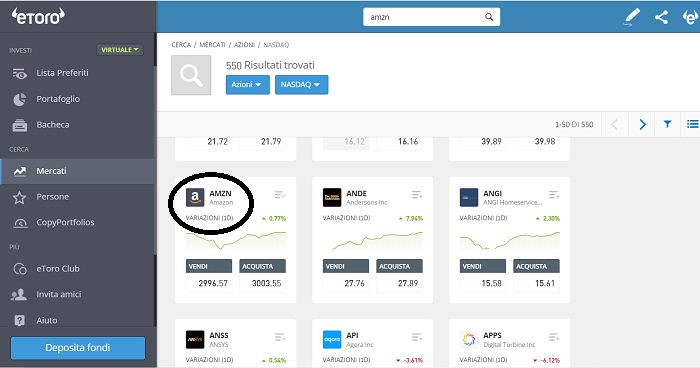The image size is (700, 368).
Task: Click the Agora Inc logo
Action: [x=332, y=339]
